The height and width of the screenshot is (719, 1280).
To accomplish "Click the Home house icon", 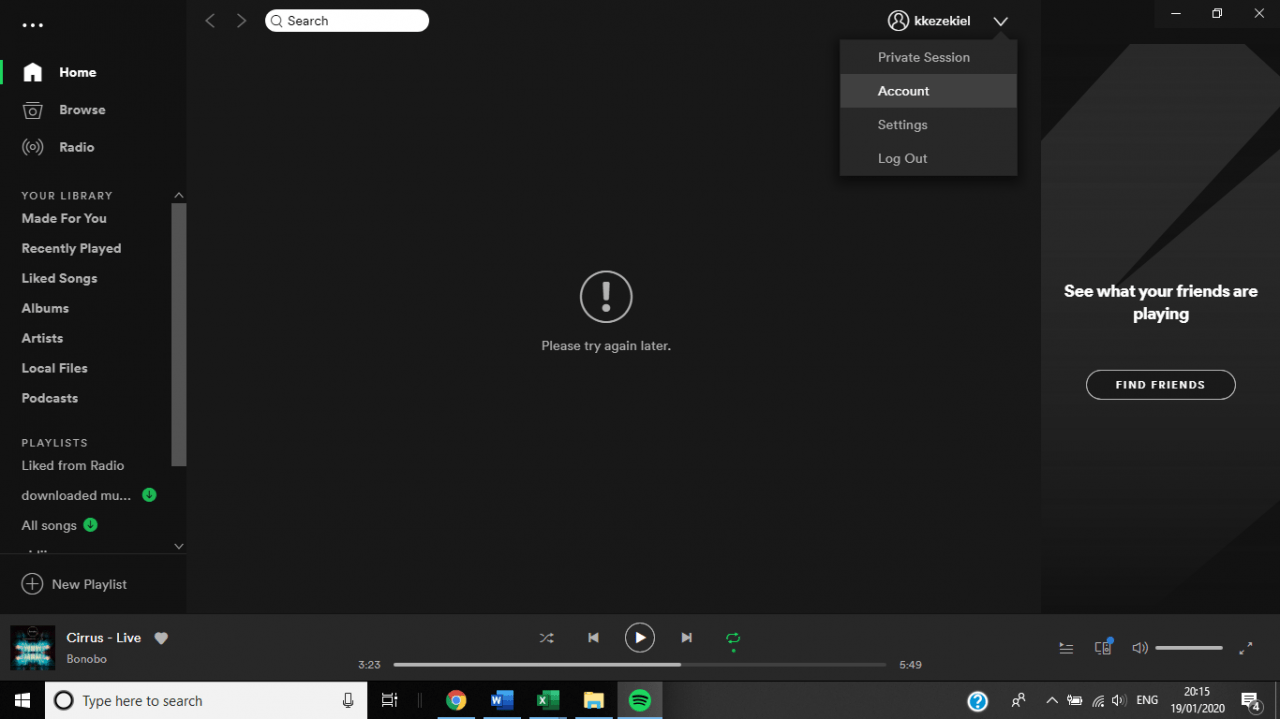I will 33,72.
